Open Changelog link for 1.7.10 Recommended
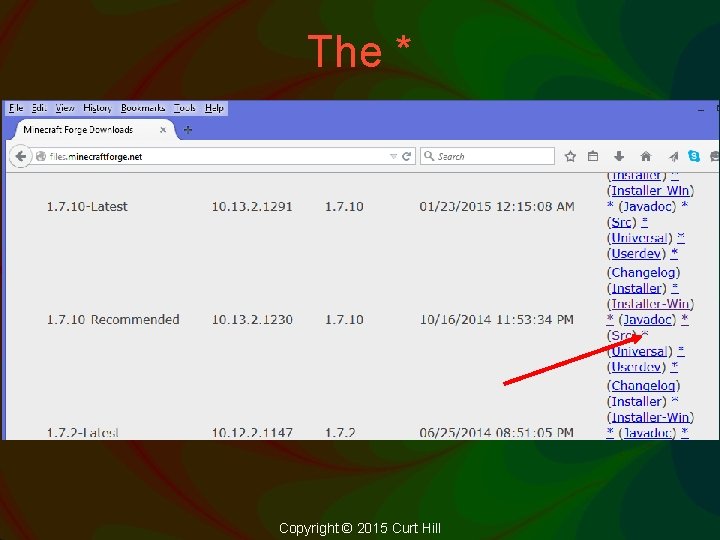The height and width of the screenshot is (540, 720). 643,273
